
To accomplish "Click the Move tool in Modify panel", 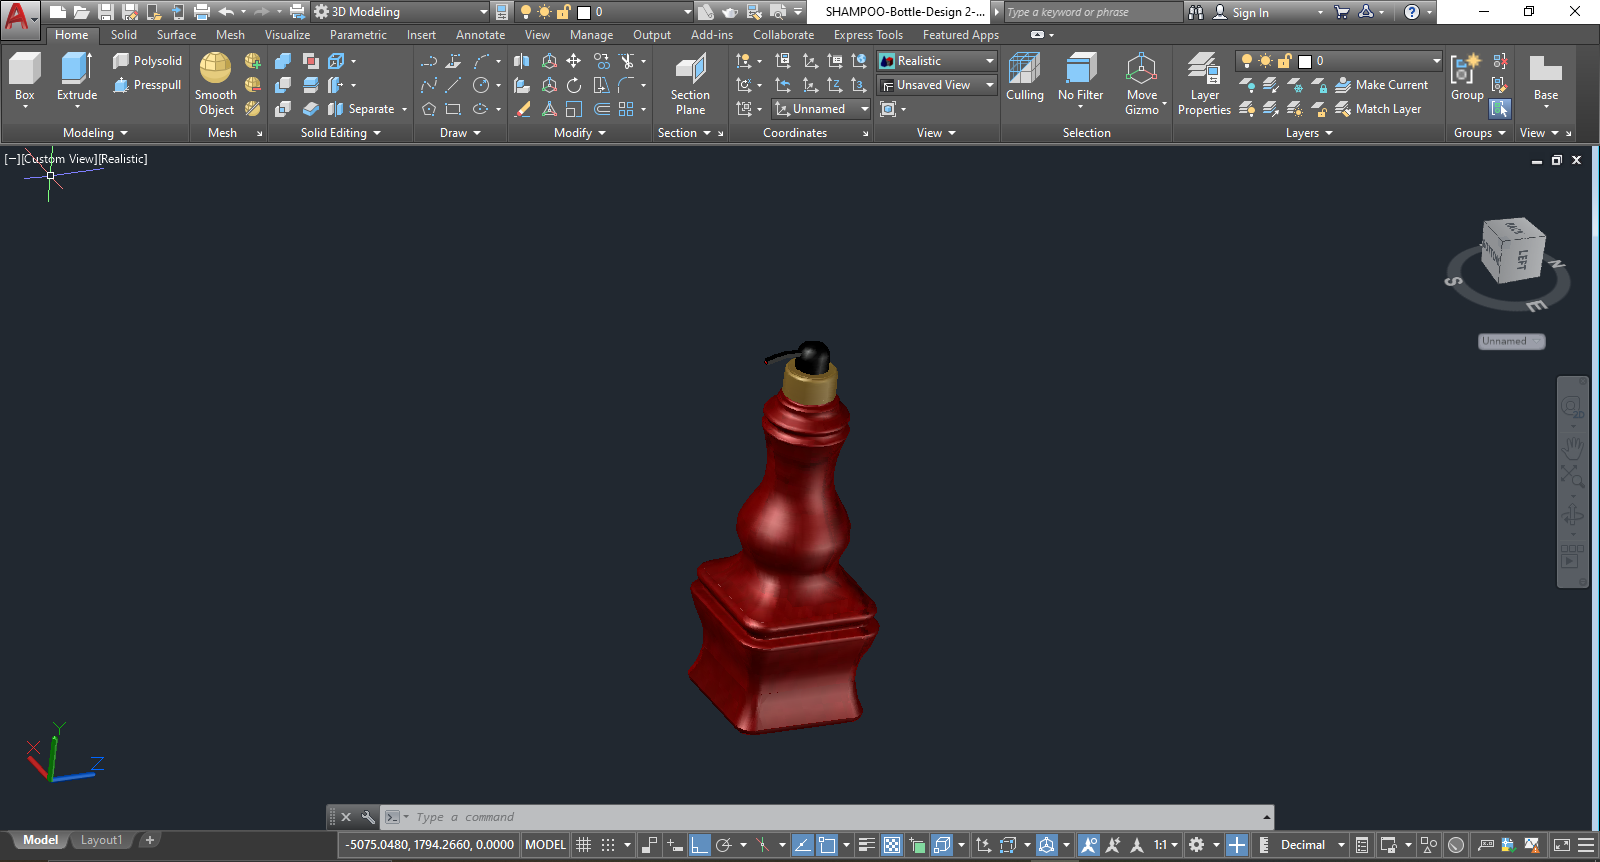I will point(574,61).
